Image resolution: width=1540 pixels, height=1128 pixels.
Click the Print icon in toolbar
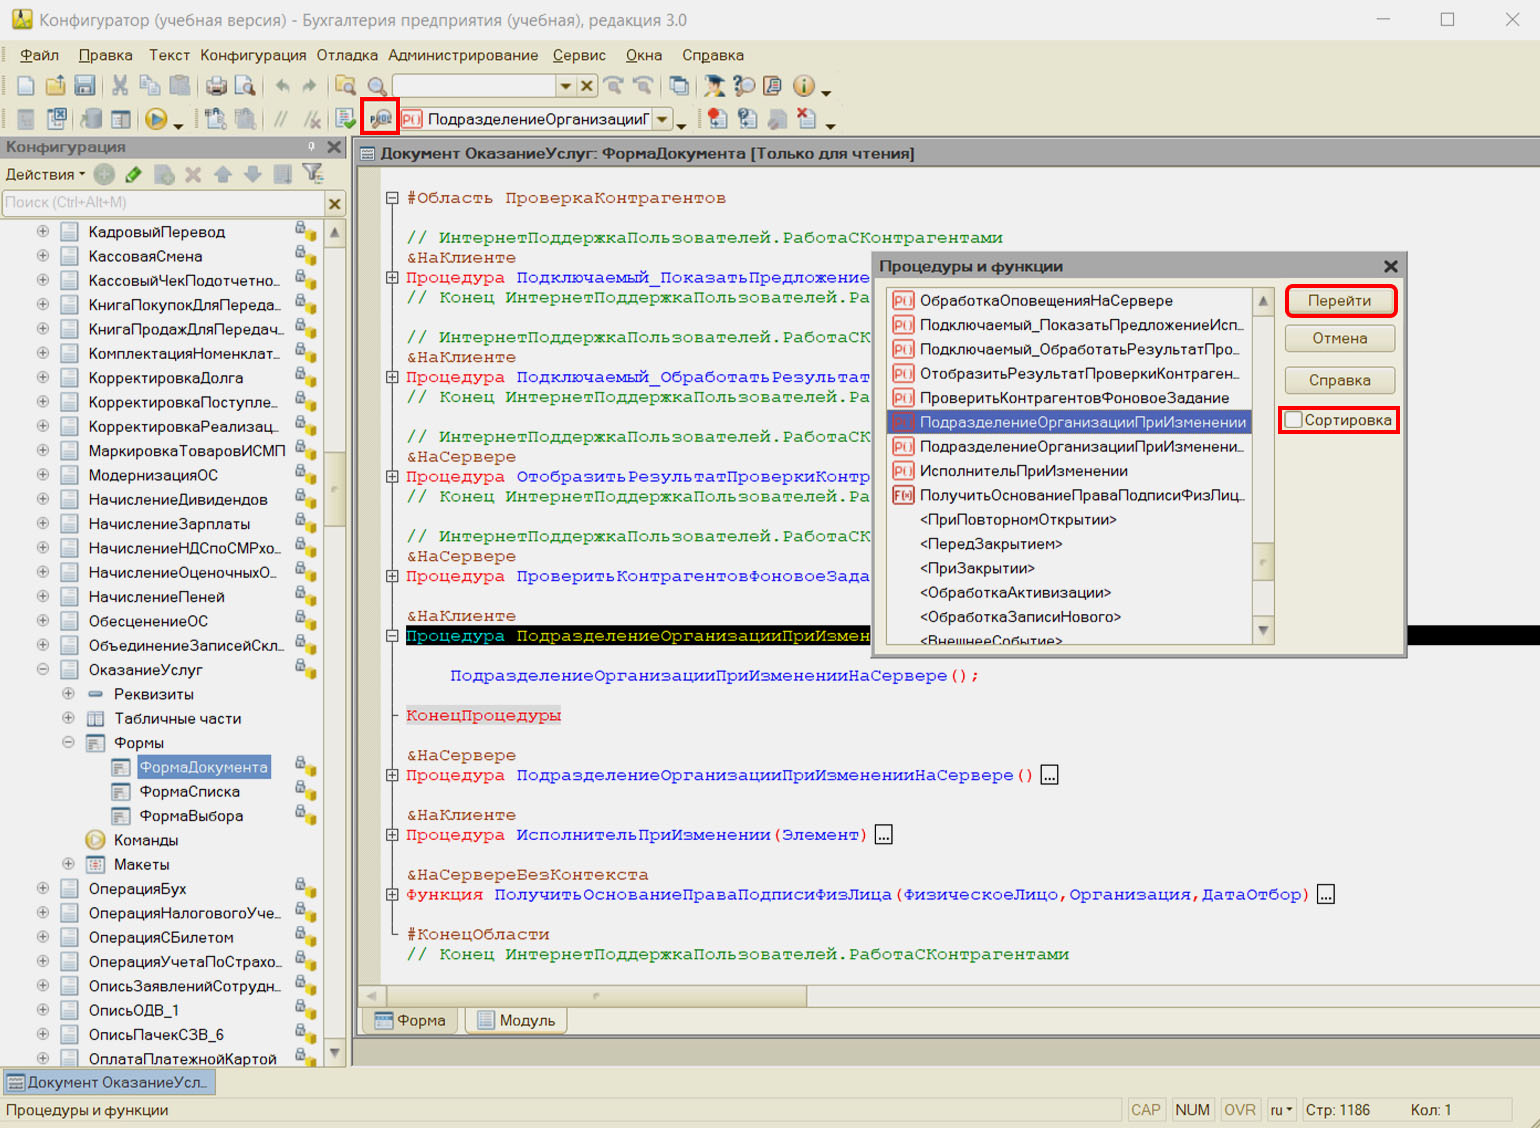216,86
